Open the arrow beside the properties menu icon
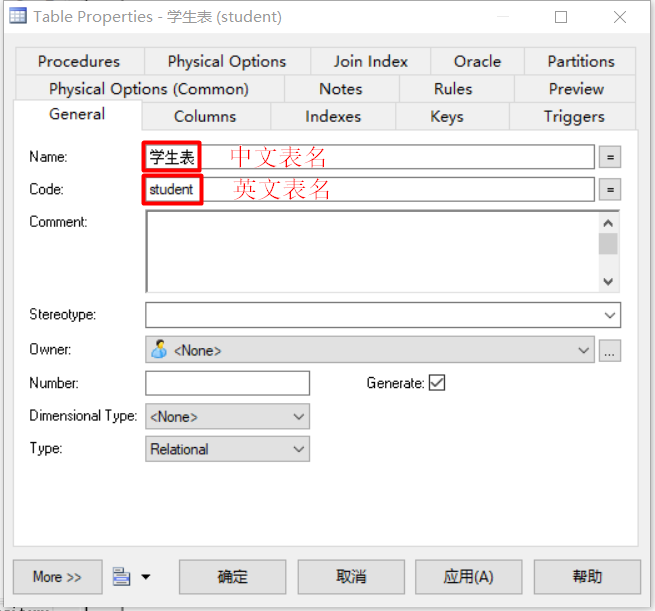 coord(145,577)
